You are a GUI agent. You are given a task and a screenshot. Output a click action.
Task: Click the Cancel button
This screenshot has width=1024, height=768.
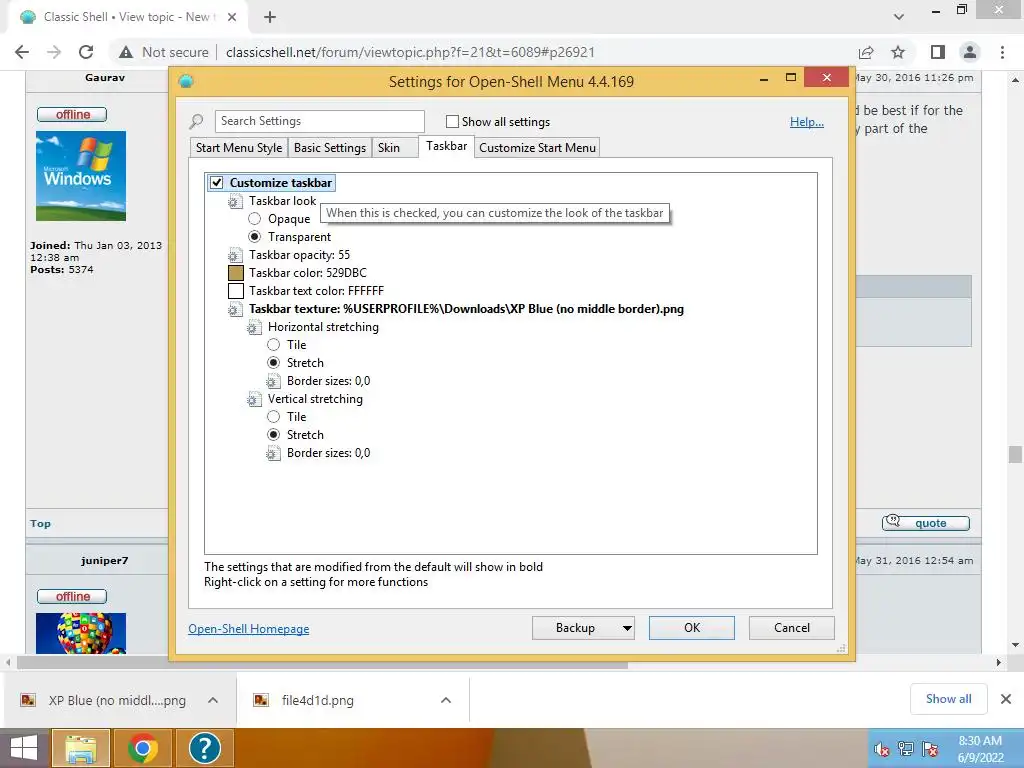point(792,628)
